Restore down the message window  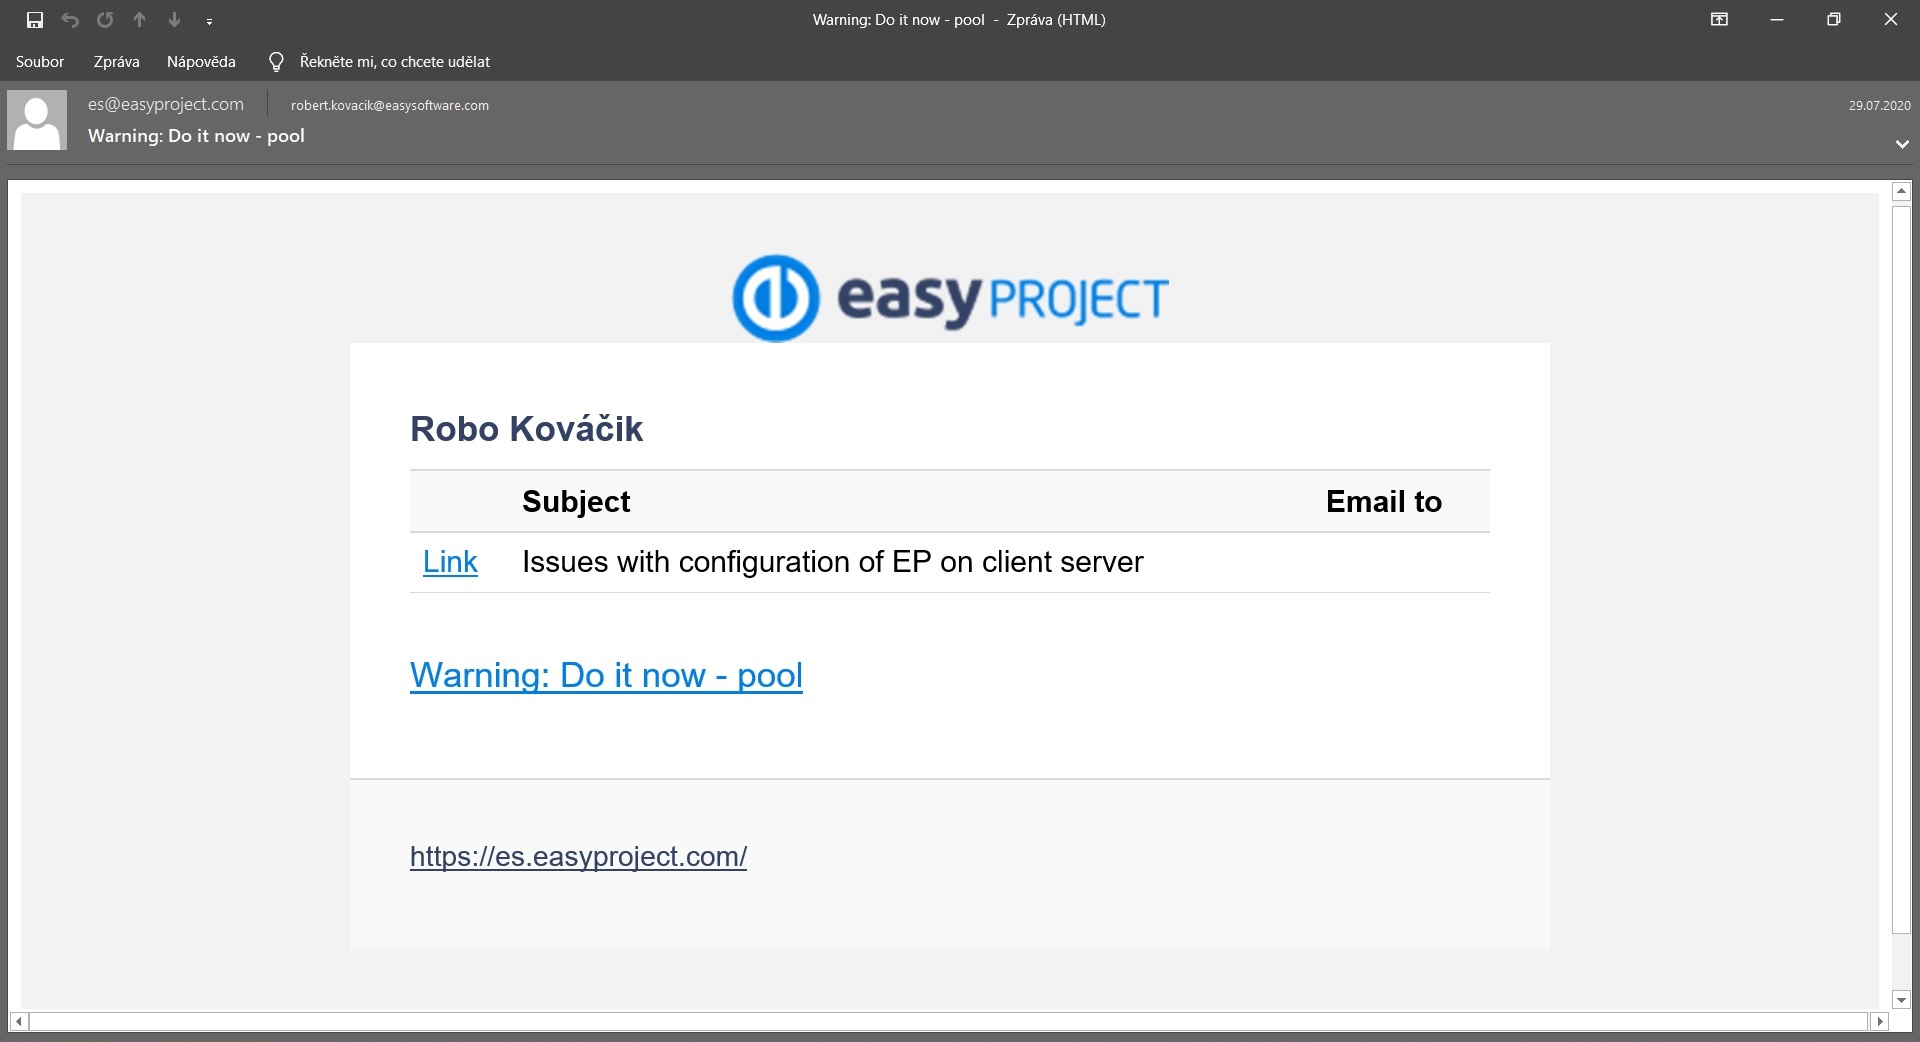1834,19
